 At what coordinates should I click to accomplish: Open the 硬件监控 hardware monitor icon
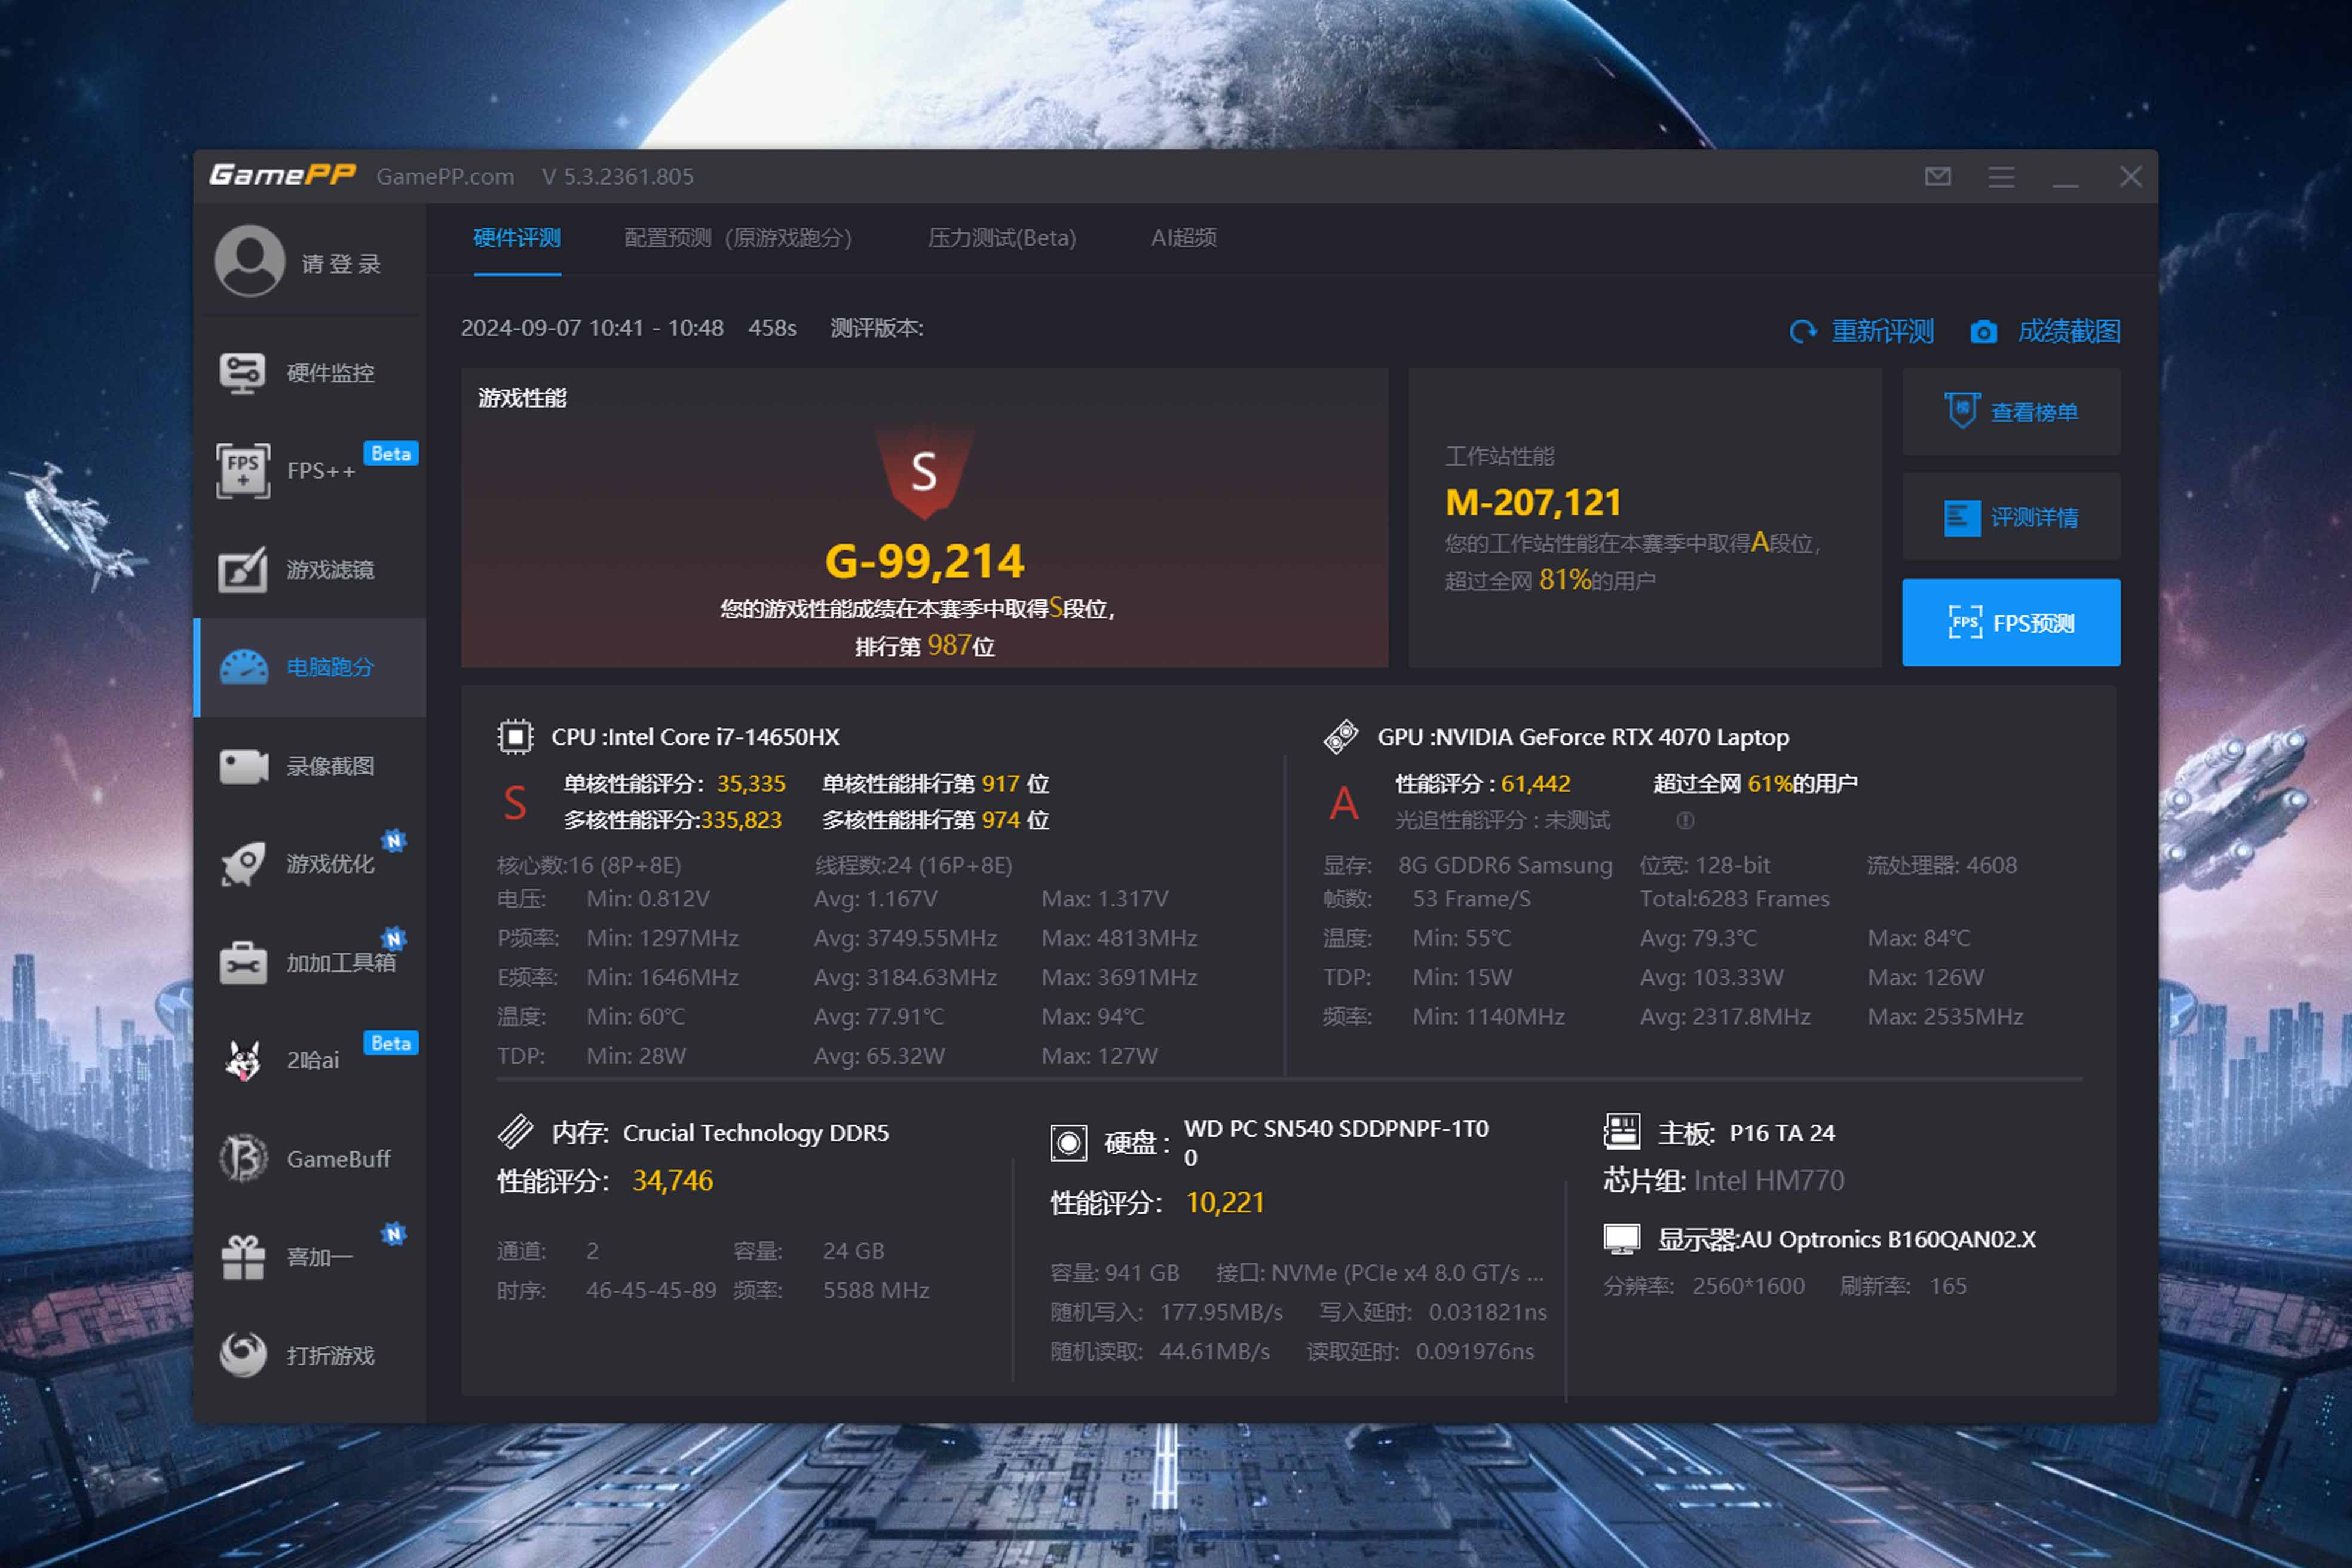pyautogui.click(x=242, y=373)
